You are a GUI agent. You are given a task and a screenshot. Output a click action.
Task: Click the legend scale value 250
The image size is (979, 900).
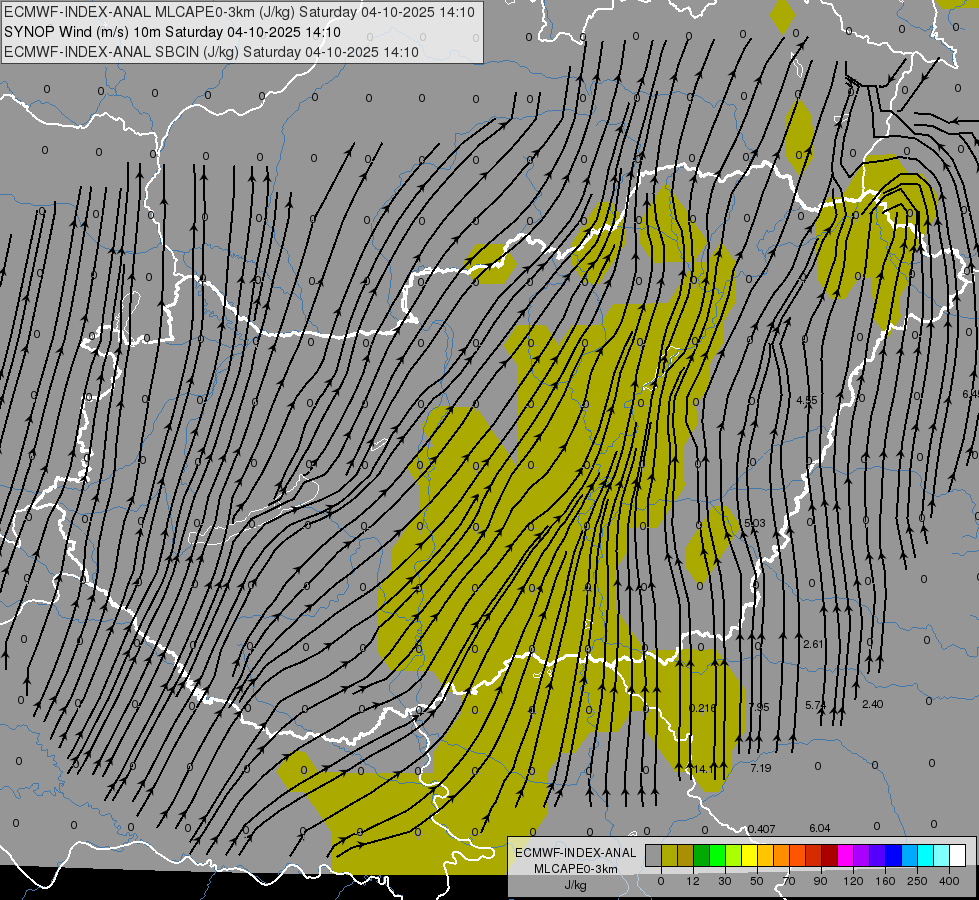click(917, 881)
